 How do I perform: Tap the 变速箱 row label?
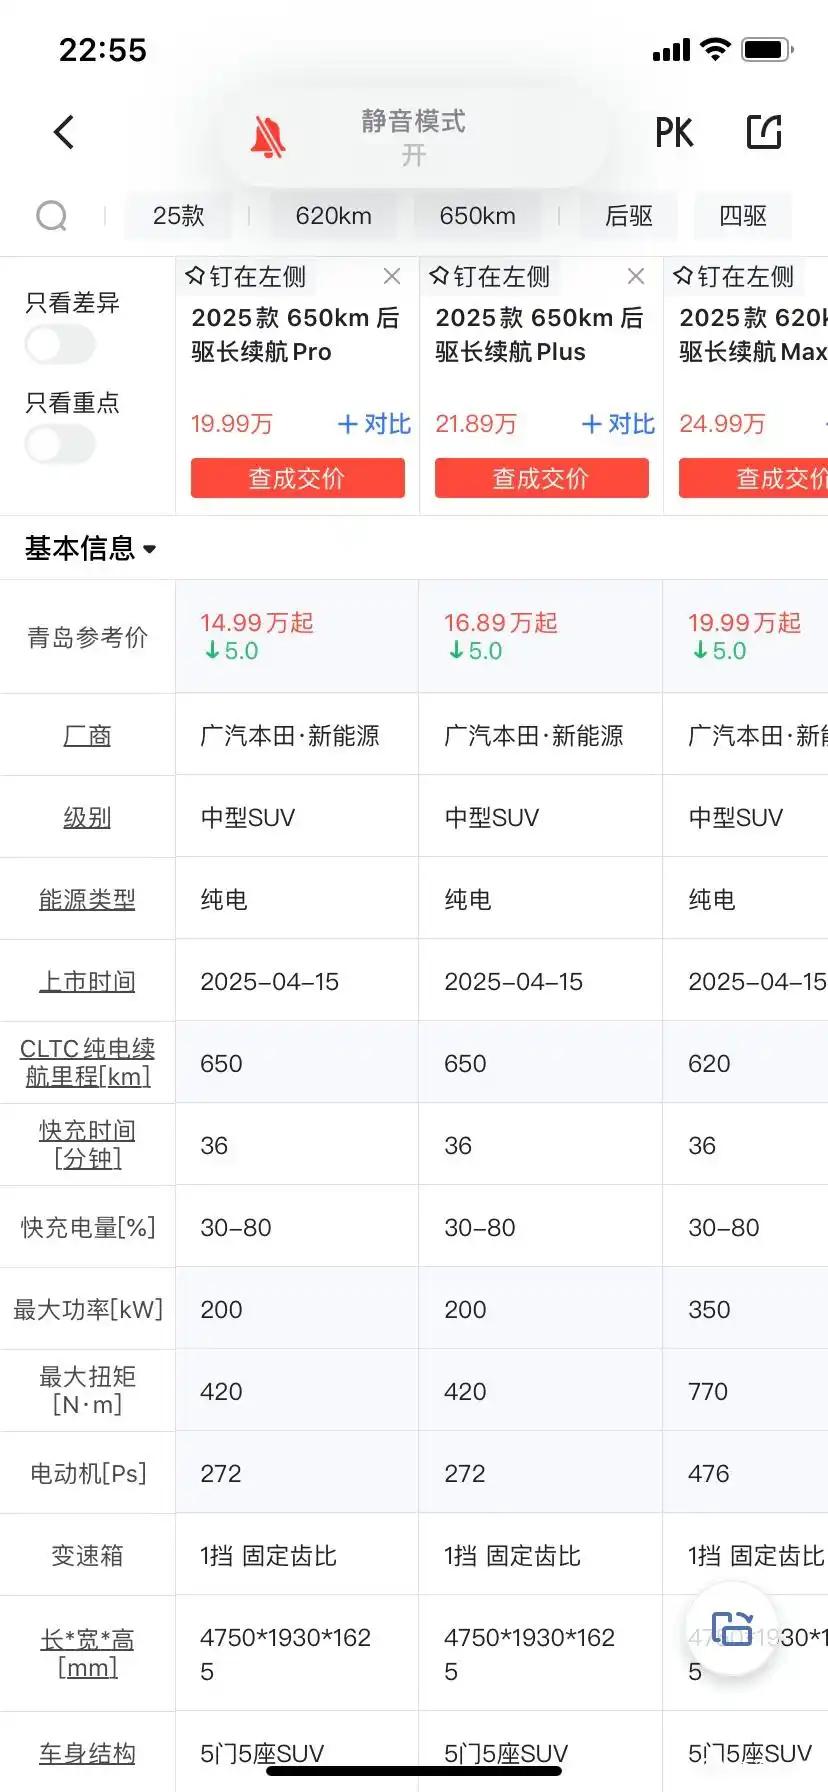[x=87, y=1555]
